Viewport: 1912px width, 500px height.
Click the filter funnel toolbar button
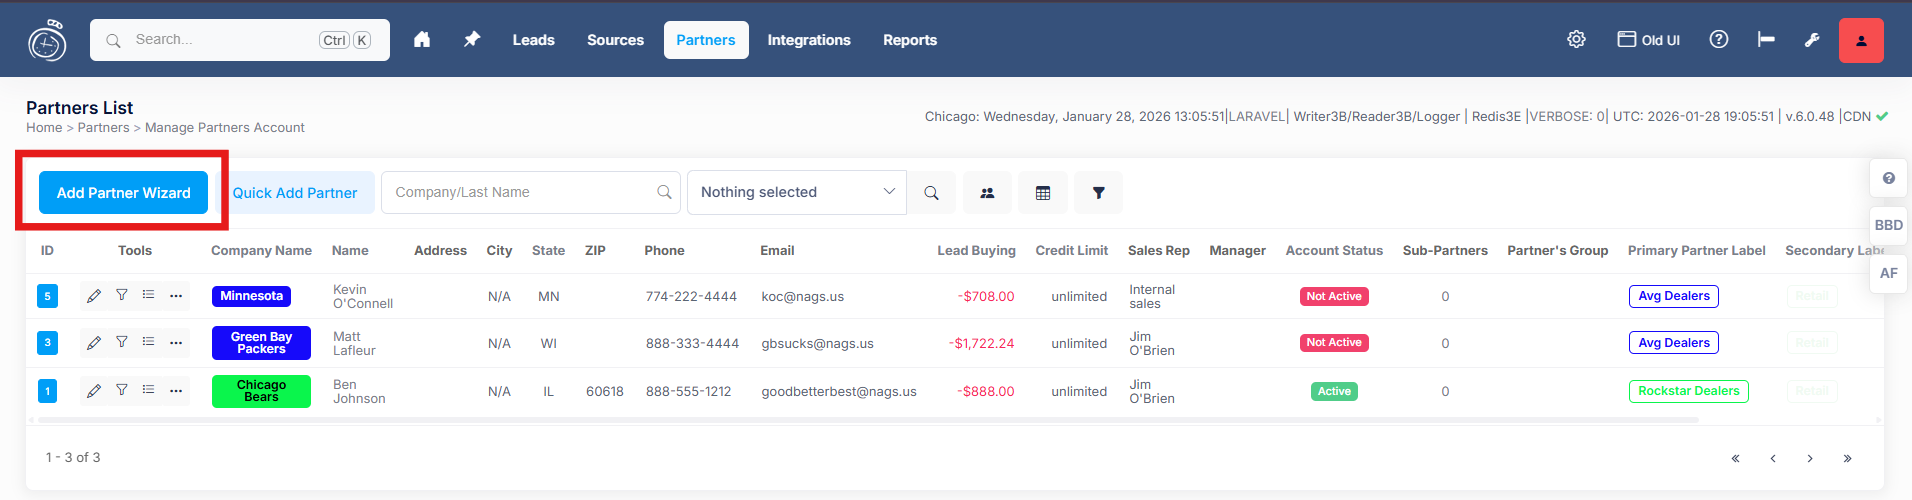point(1098,193)
